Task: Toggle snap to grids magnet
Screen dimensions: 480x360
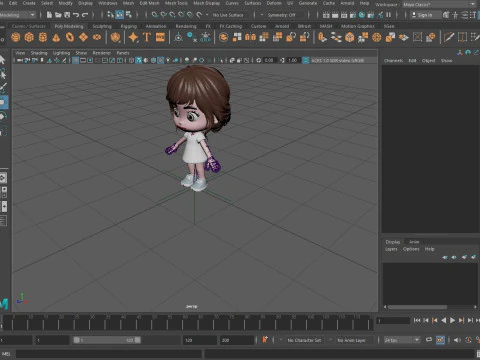Action: click(155, 15)
